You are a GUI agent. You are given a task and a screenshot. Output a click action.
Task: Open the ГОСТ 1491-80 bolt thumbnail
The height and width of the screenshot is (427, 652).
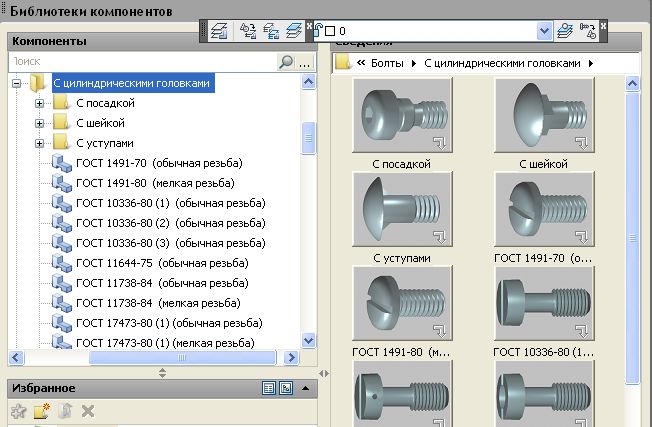[402, 303]
